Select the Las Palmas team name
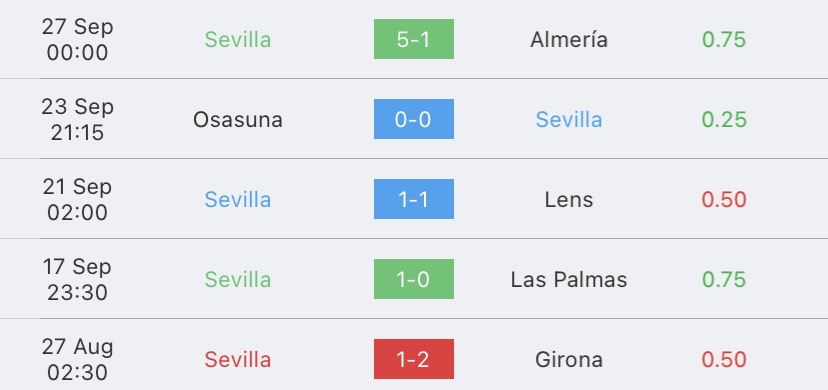This screenshot has height=390, width=828. click(x=569, y=280)
